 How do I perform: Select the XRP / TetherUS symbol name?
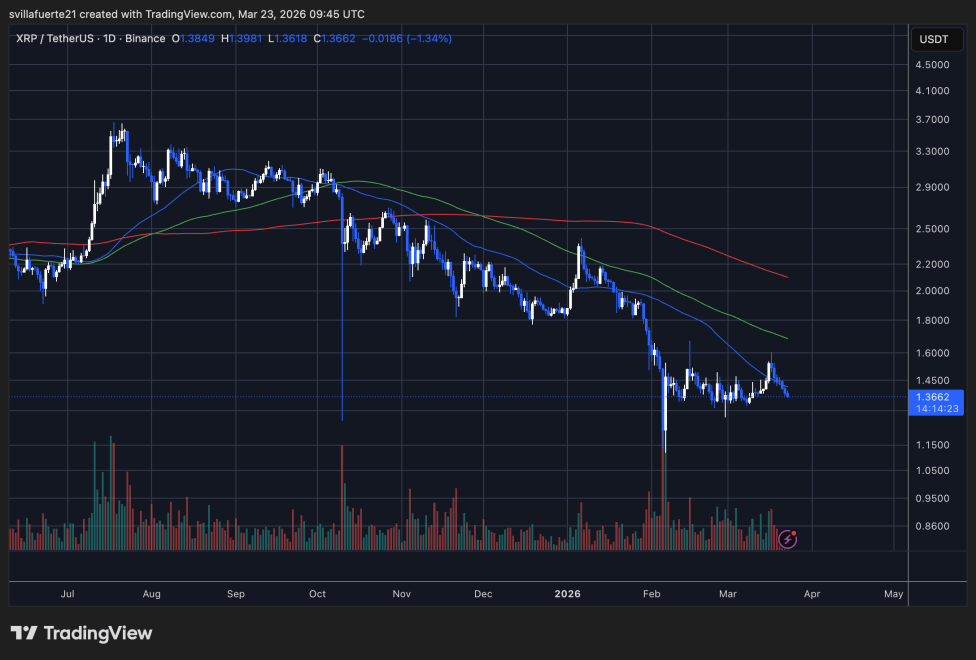pos(55,38)
